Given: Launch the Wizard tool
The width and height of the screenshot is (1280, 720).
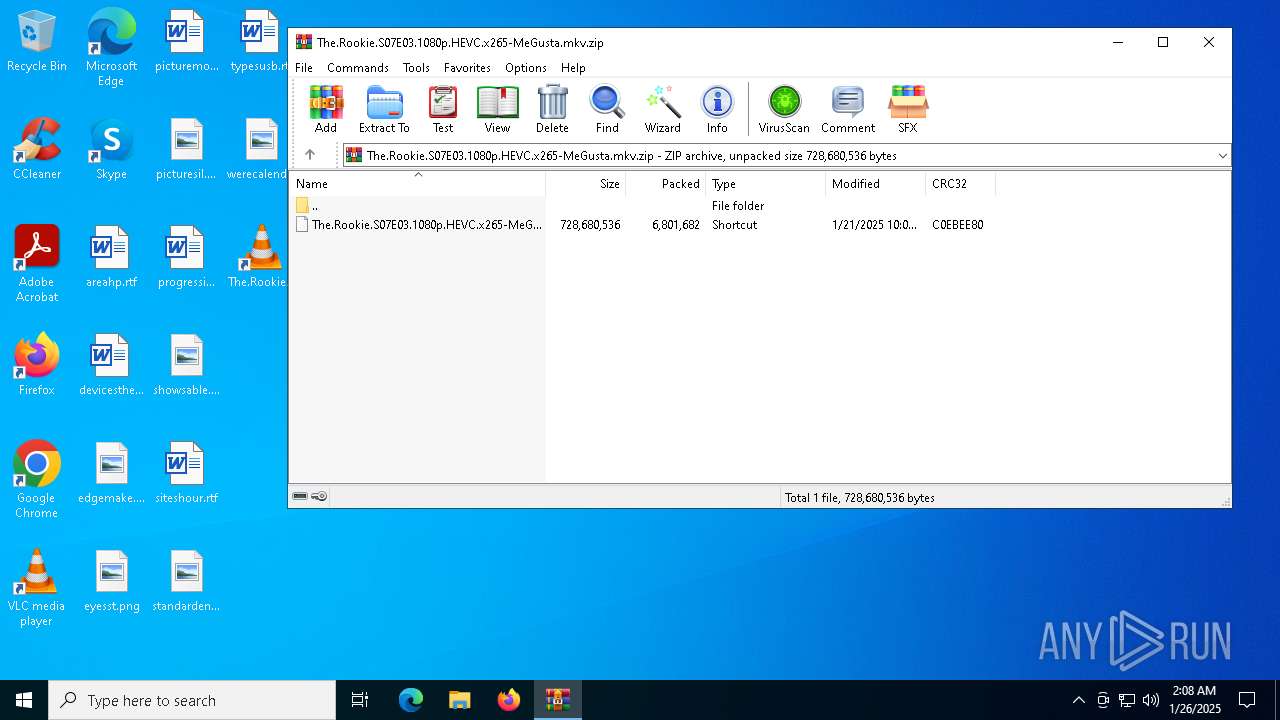Looking at the screenshot, I should pos(662,109).
